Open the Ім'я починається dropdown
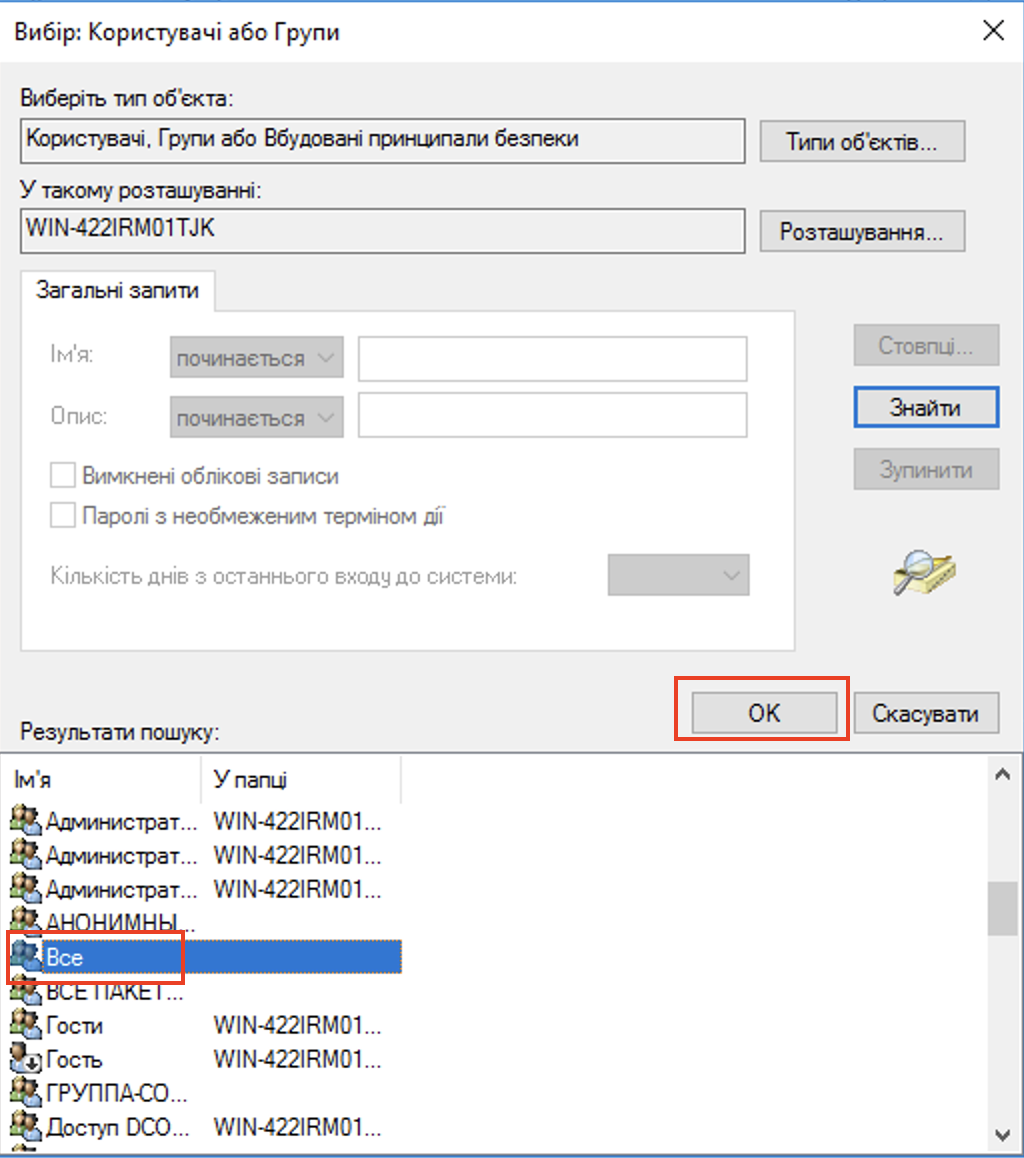1024x1158 pixels. (256, 359)
